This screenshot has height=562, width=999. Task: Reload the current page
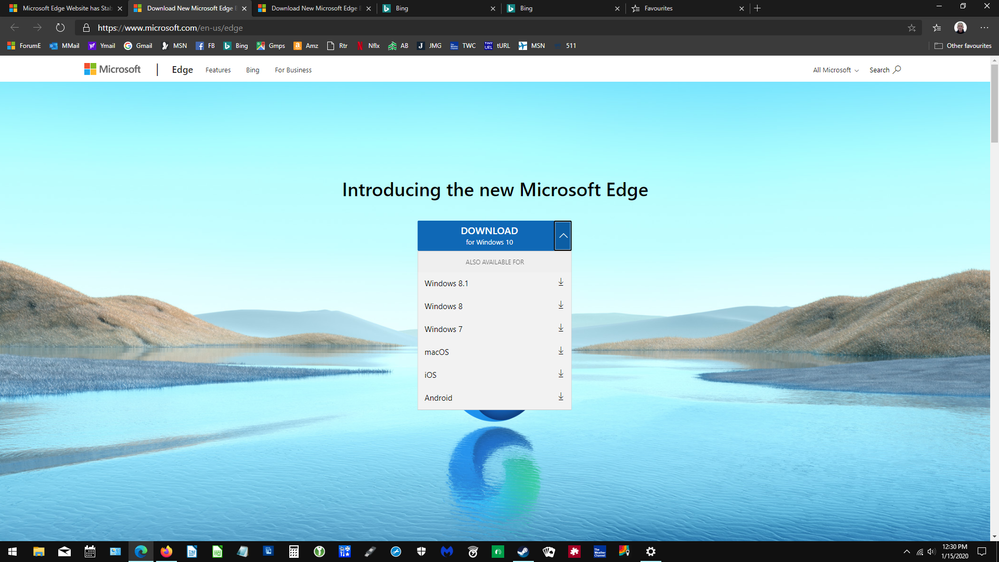point(60,27)
